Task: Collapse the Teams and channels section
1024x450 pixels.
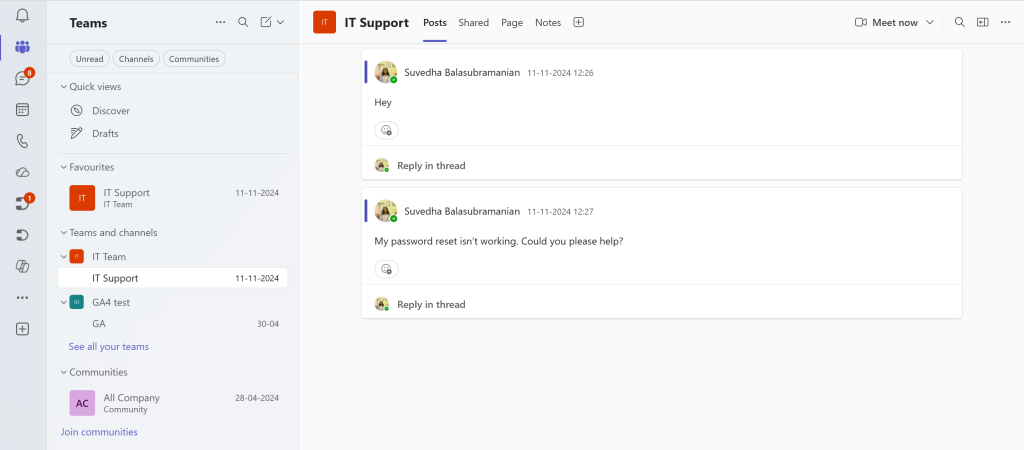Action: [x=64, y=233]
